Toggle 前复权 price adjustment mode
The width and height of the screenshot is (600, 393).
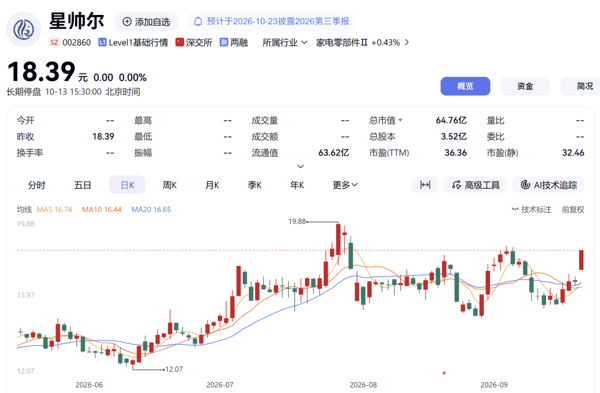click(573, 209)
